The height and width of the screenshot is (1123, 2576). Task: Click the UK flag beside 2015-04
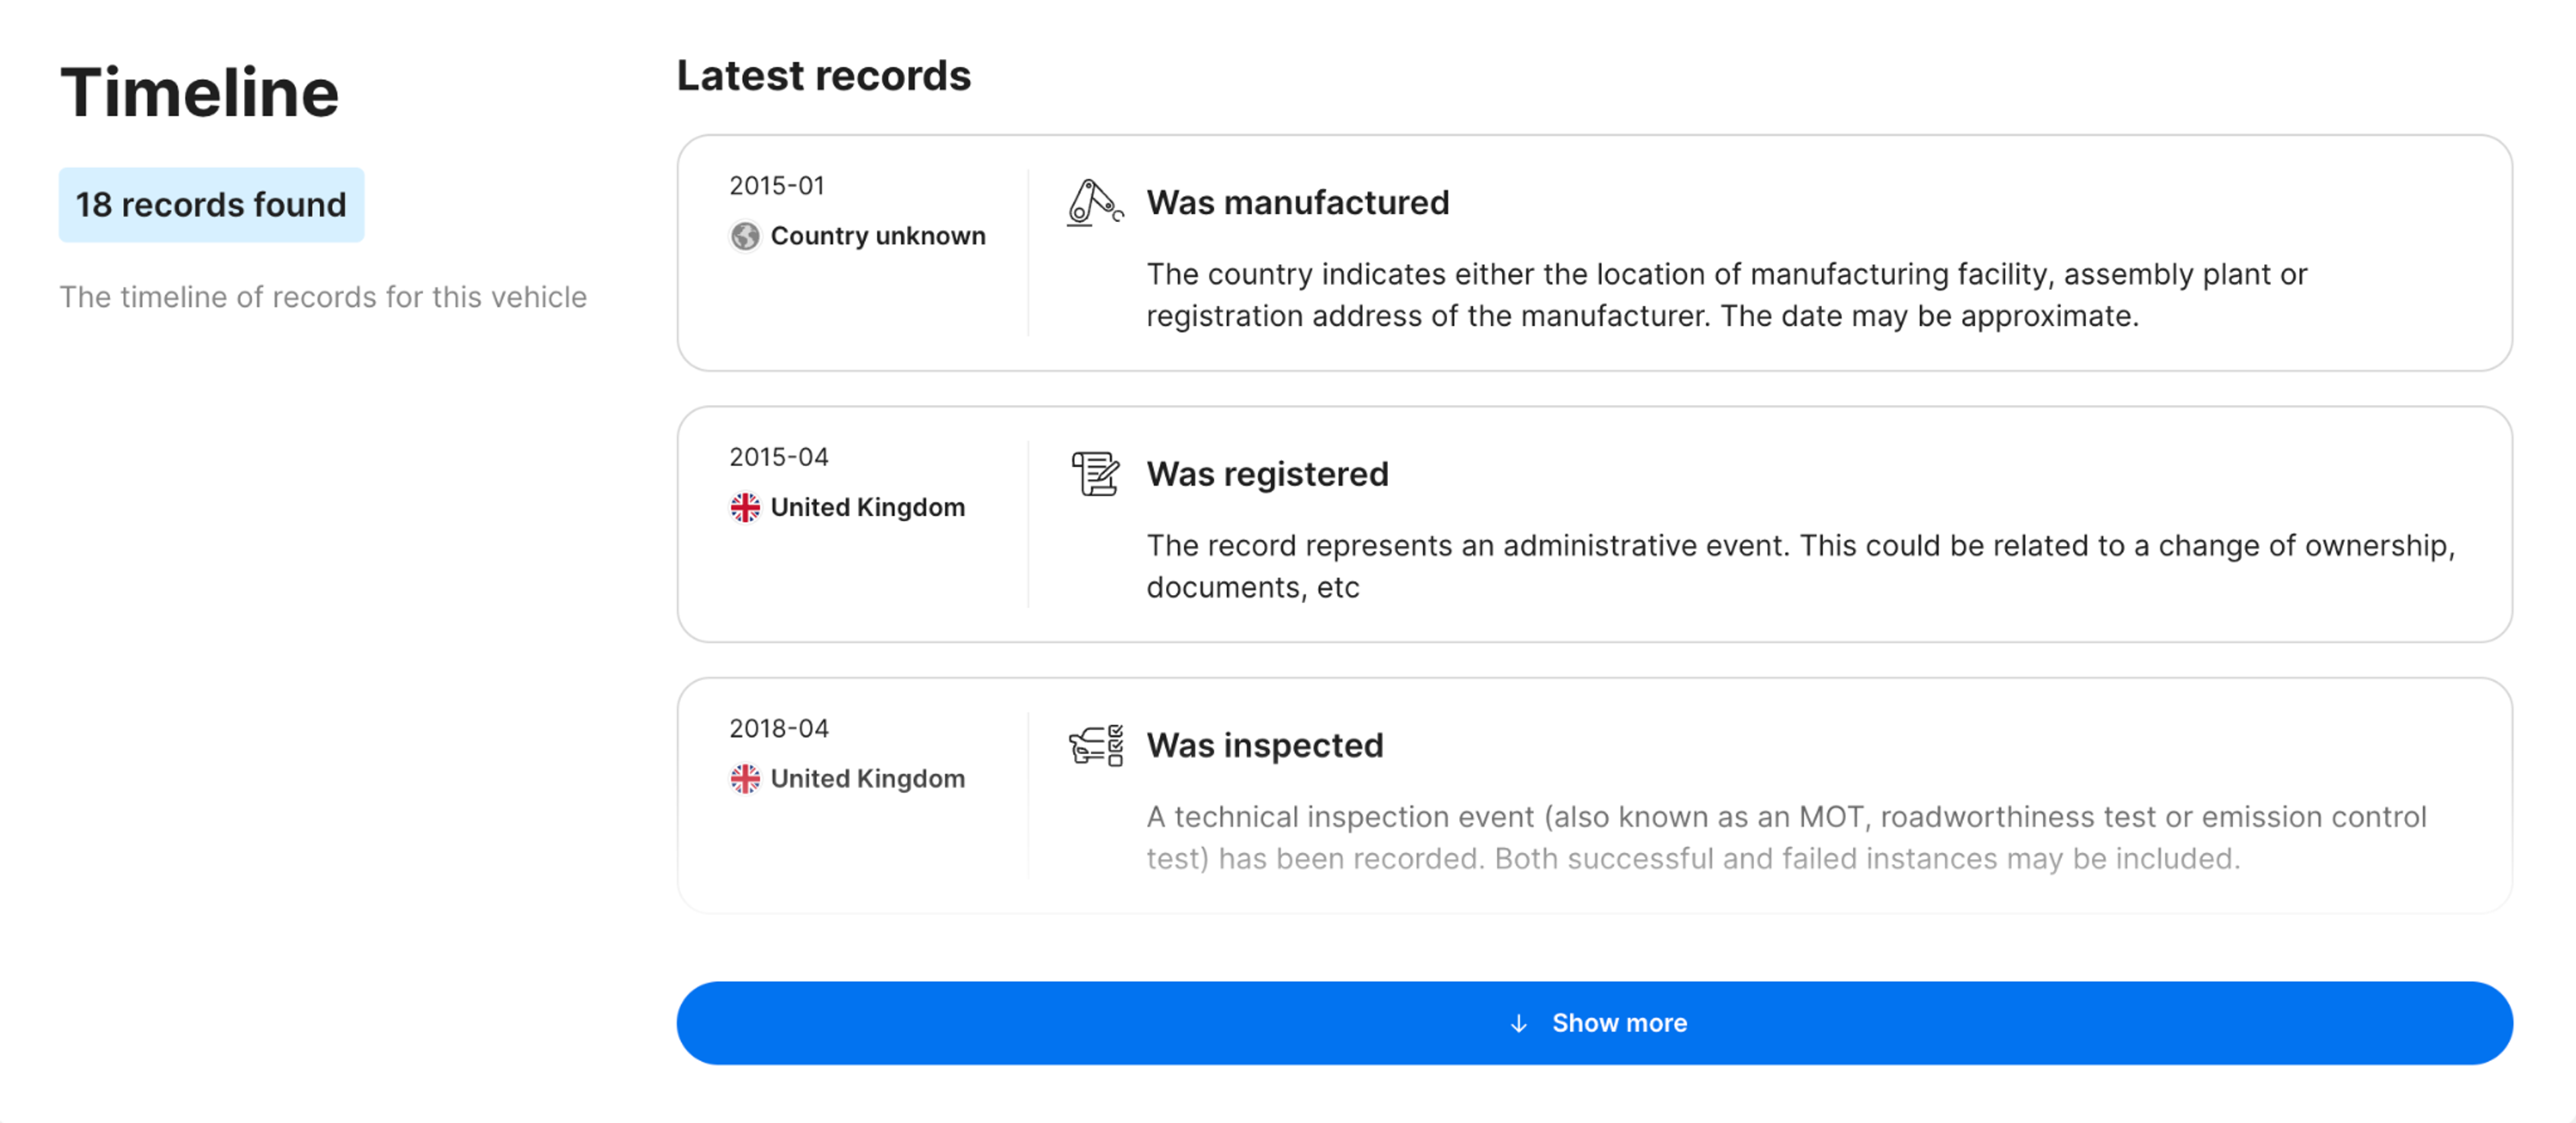[x=744, y=507]
